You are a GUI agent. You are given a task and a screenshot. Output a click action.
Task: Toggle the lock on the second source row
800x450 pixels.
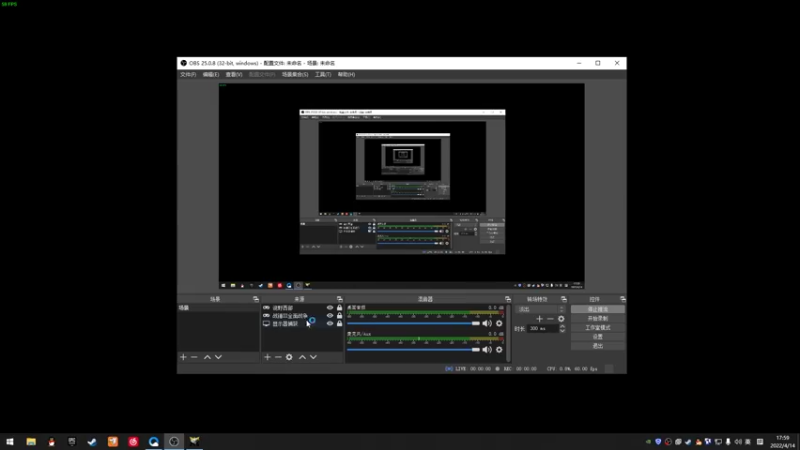coord(339,316)
